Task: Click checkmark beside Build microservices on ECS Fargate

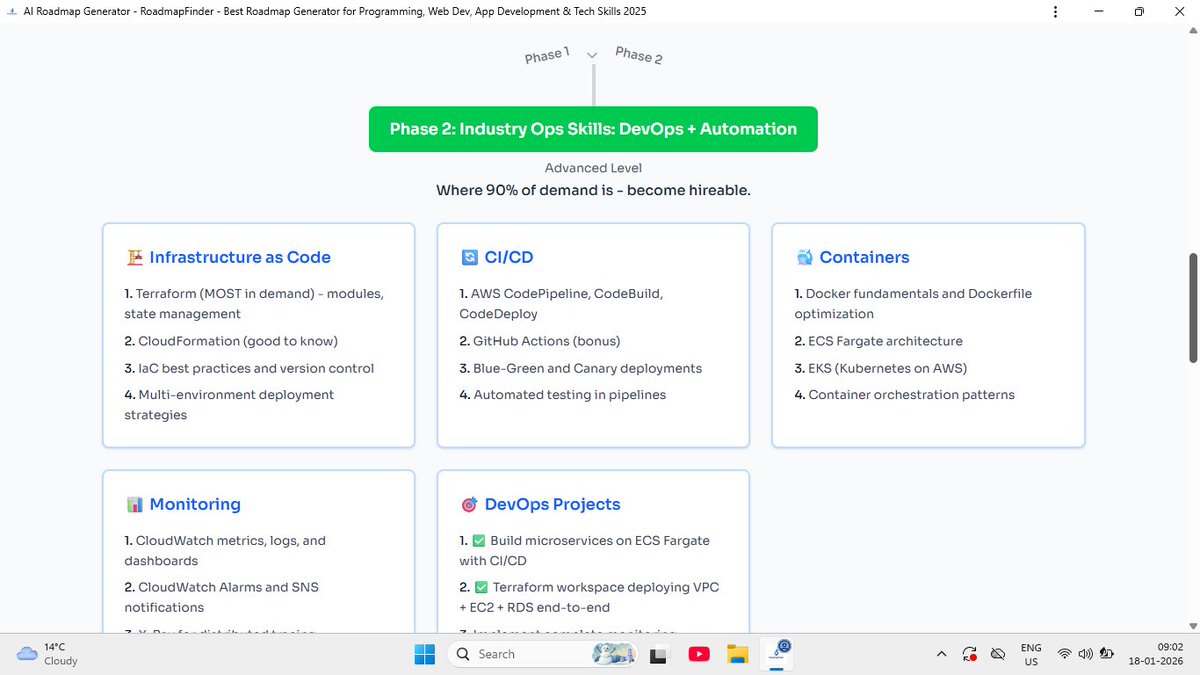Action: coord(478,541)
